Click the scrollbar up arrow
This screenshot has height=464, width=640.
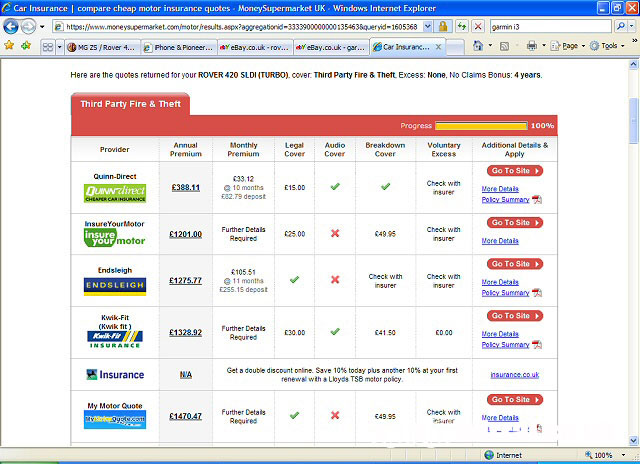pyautogui.click(x=633, y=64)
